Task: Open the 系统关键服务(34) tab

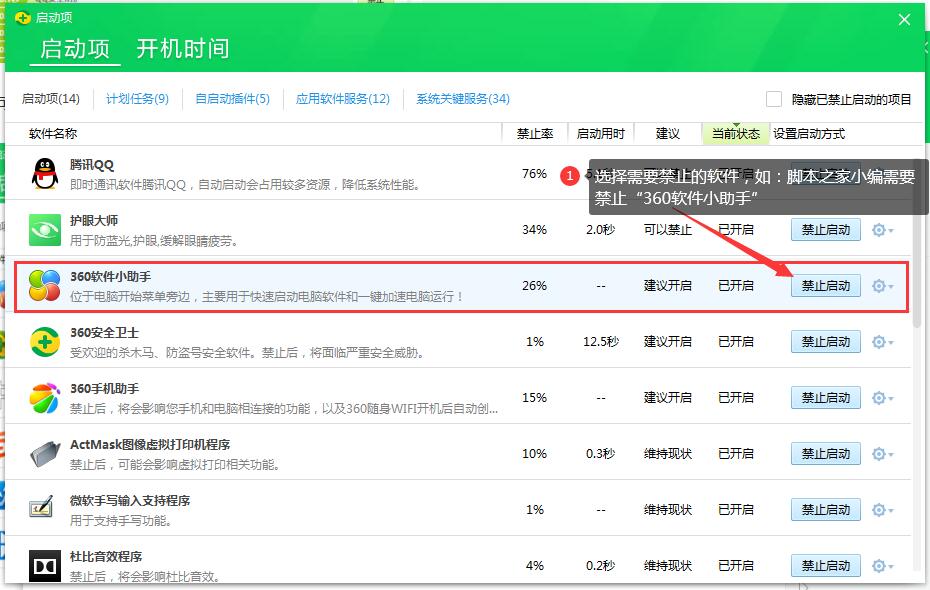Action: (463, 99)
